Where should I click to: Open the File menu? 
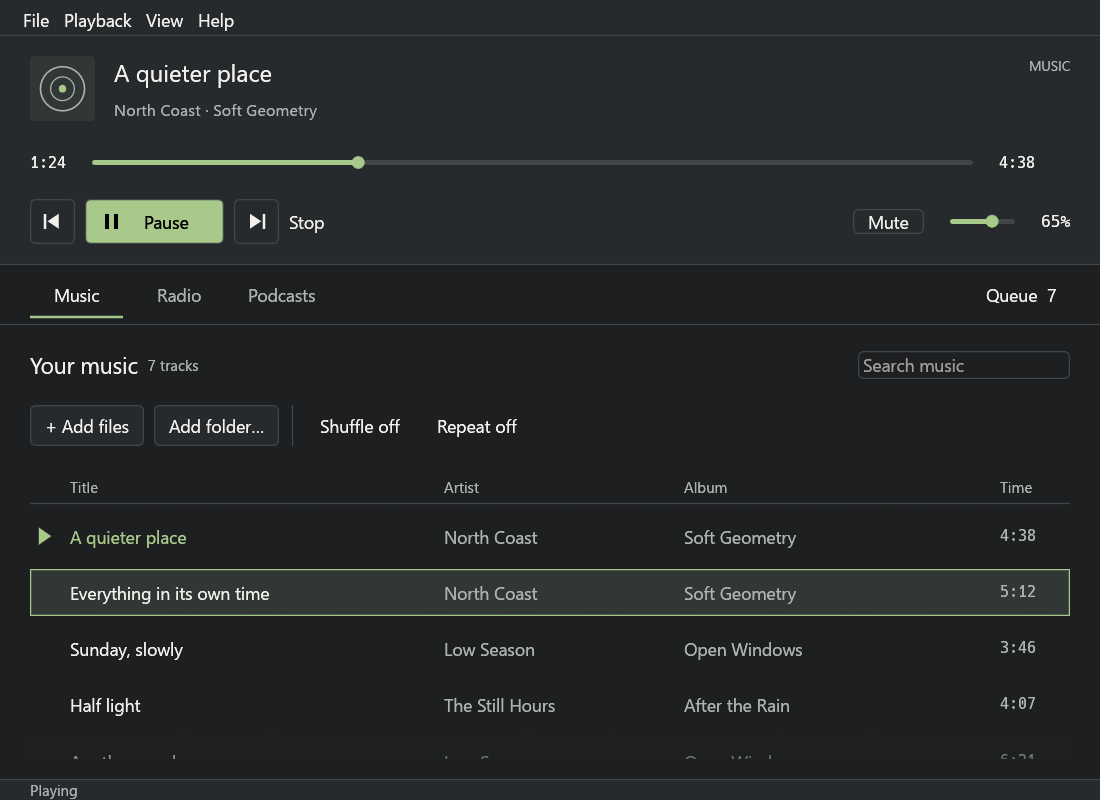36,21
